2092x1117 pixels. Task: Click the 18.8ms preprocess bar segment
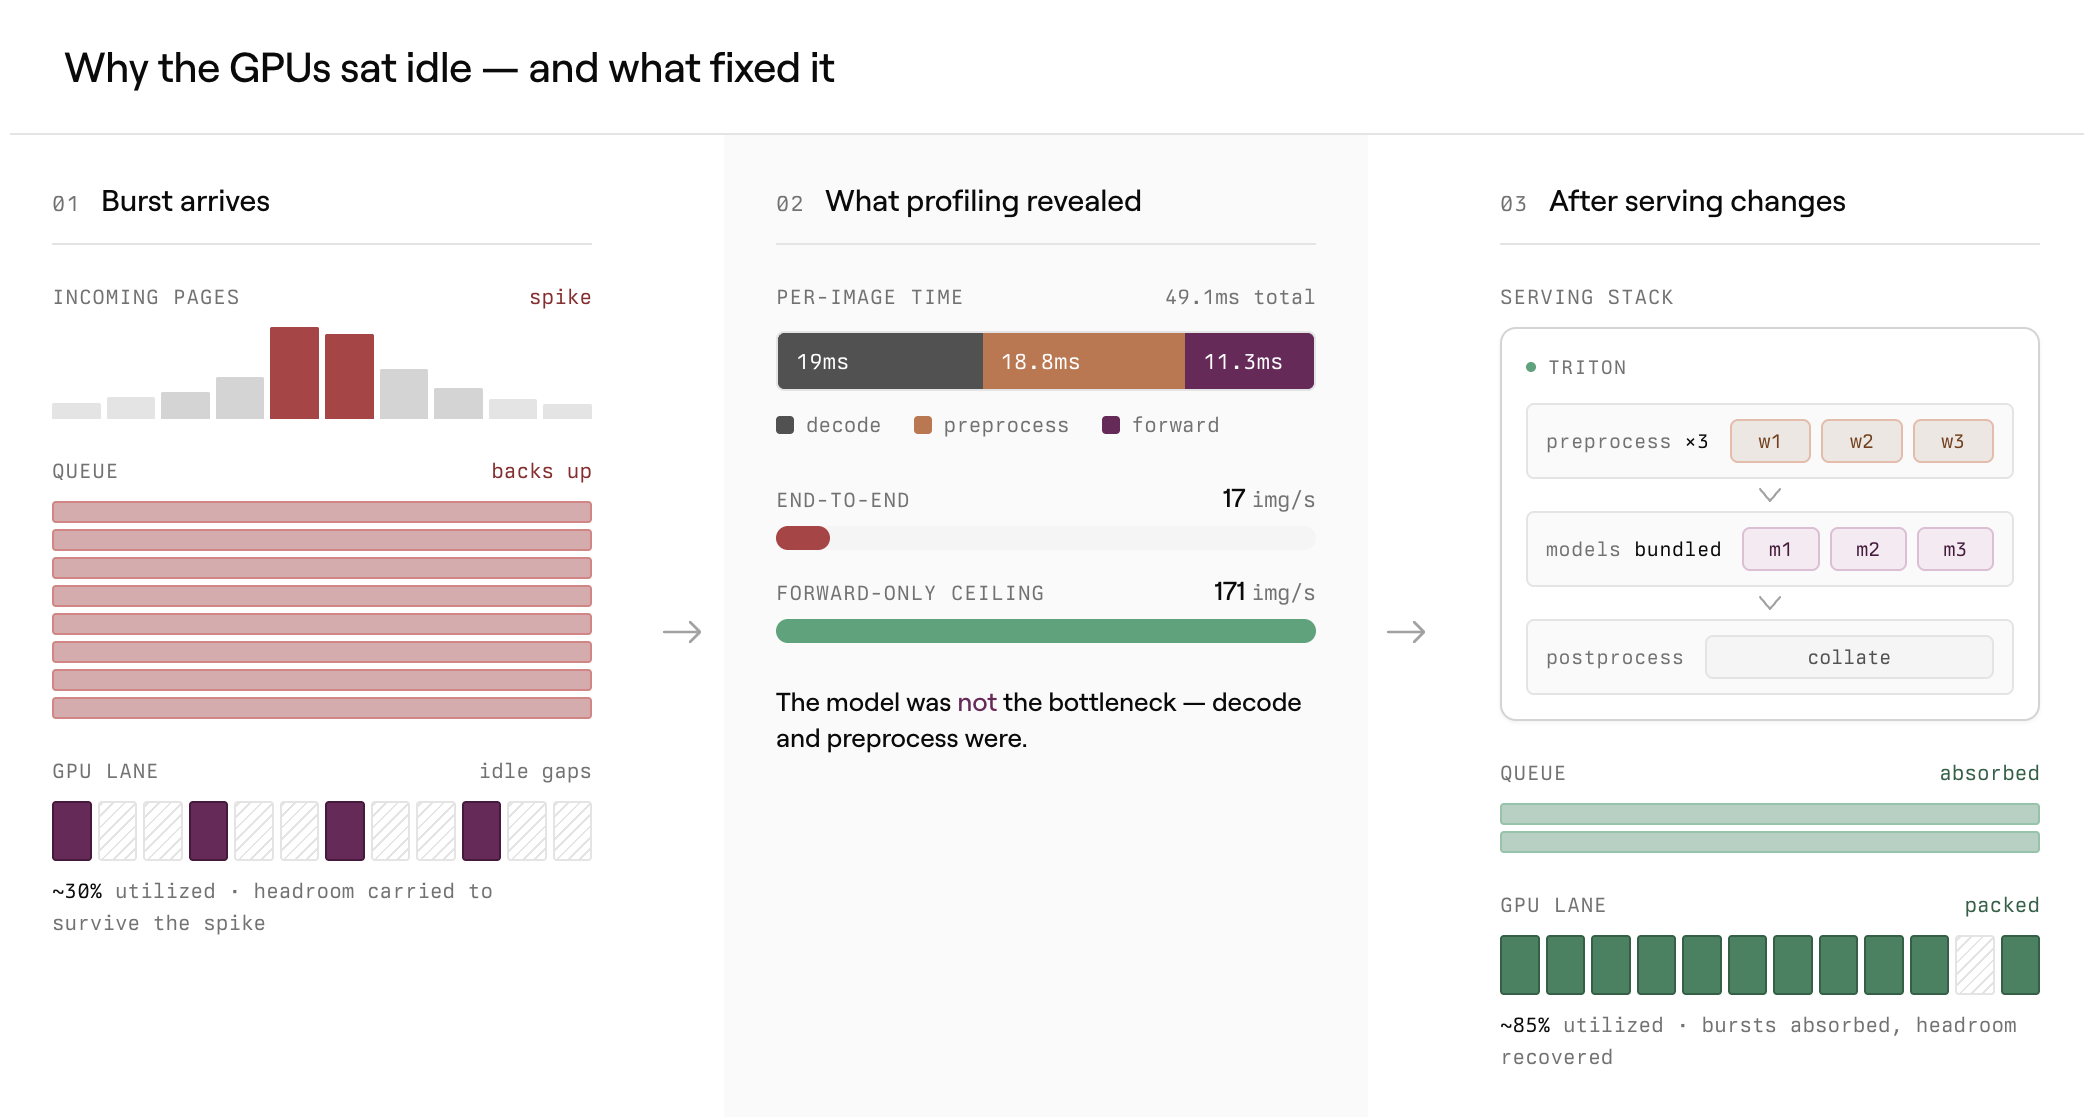(x=1084, y=361)
